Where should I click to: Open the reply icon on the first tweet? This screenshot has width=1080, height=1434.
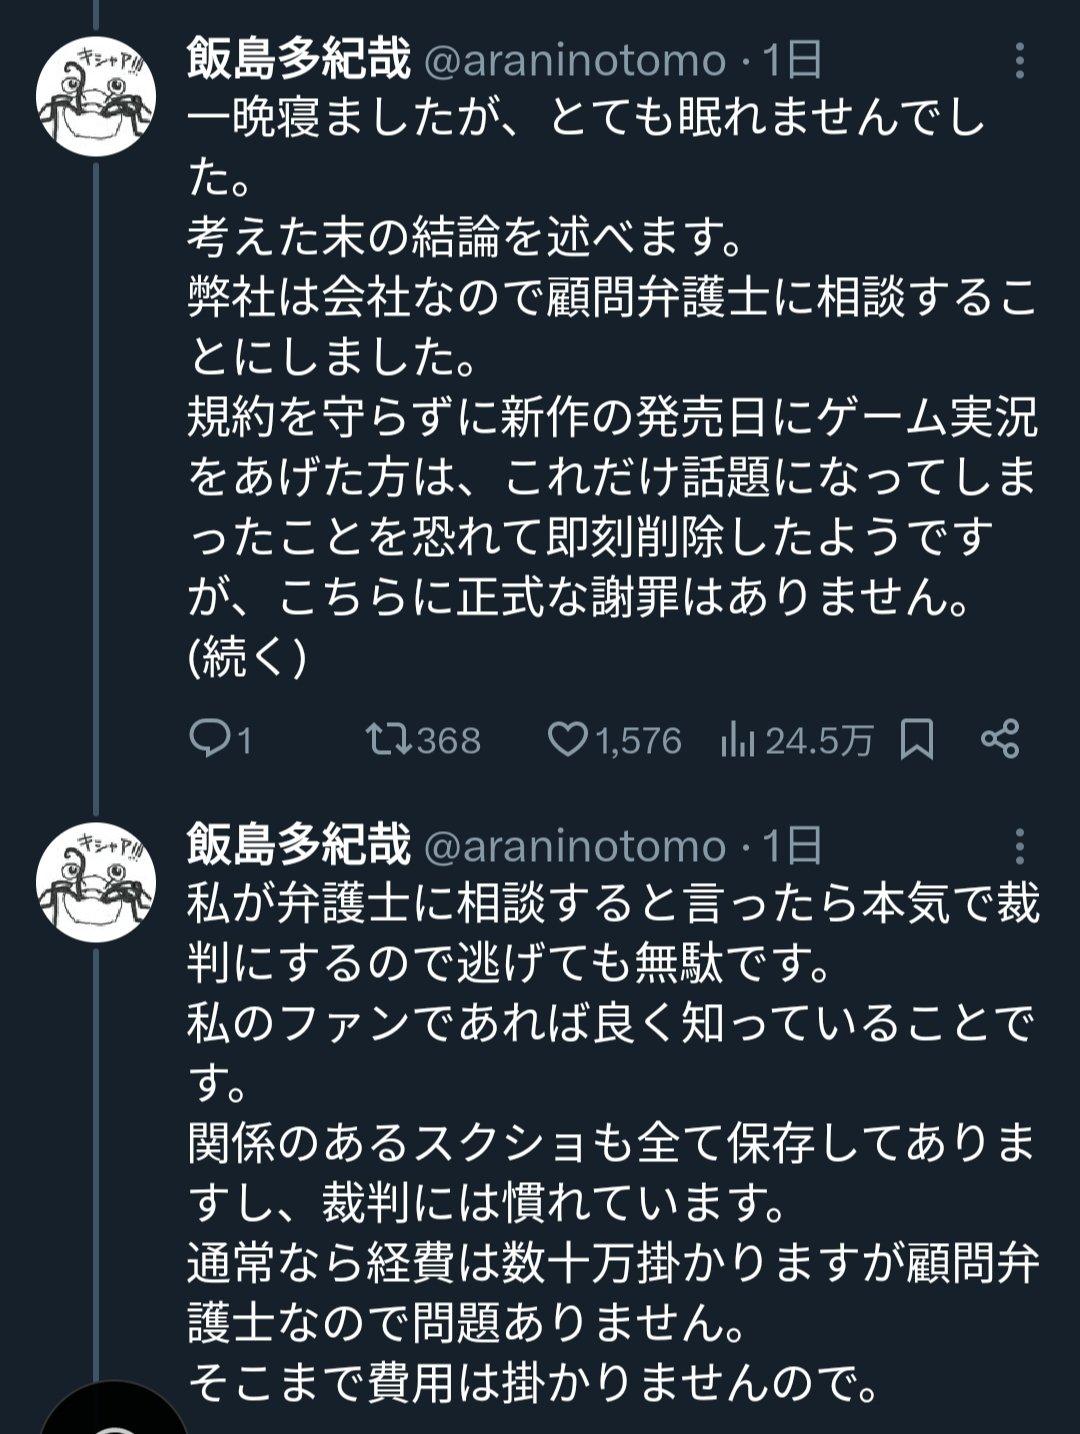[211, 740]
